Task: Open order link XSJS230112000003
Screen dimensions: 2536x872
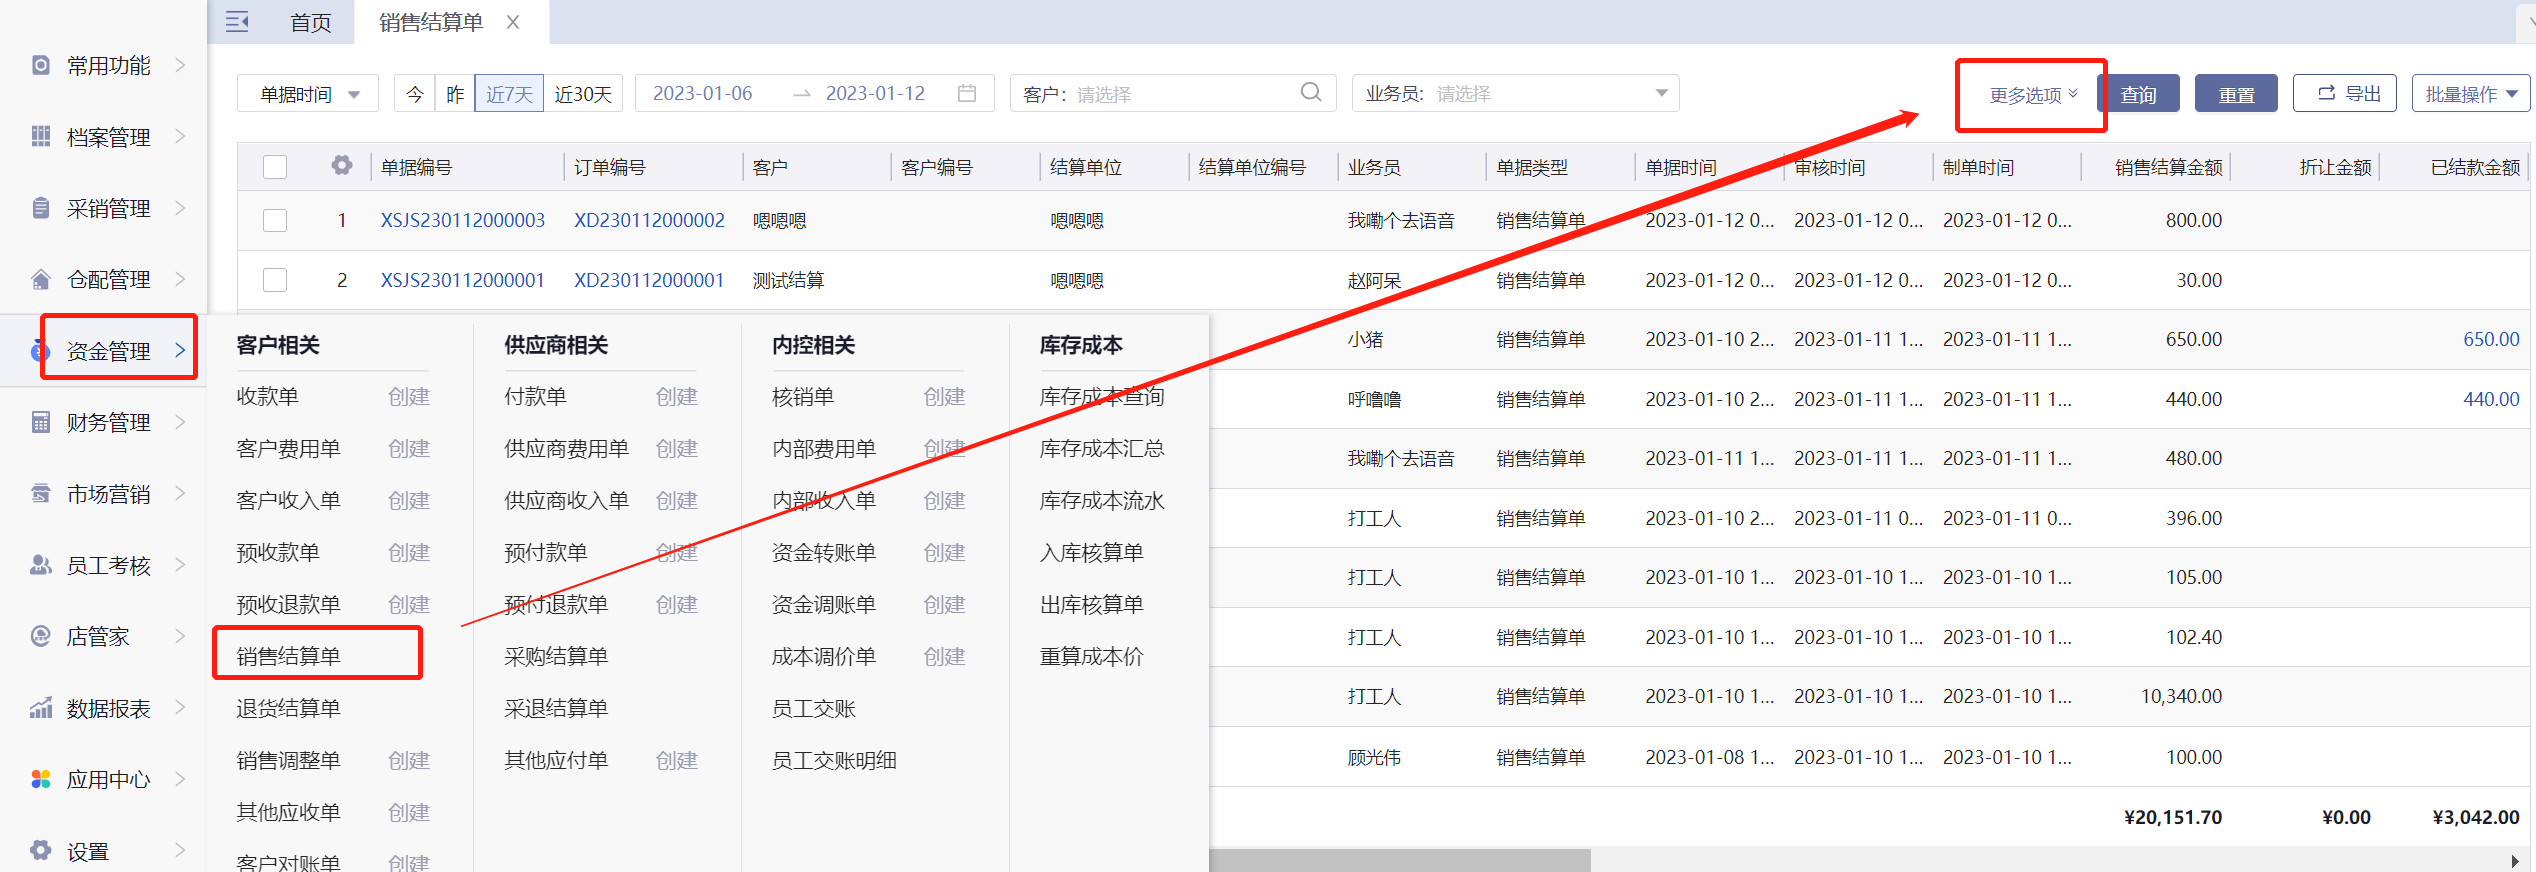Action: pyautogui.click(x=462, y=220)
